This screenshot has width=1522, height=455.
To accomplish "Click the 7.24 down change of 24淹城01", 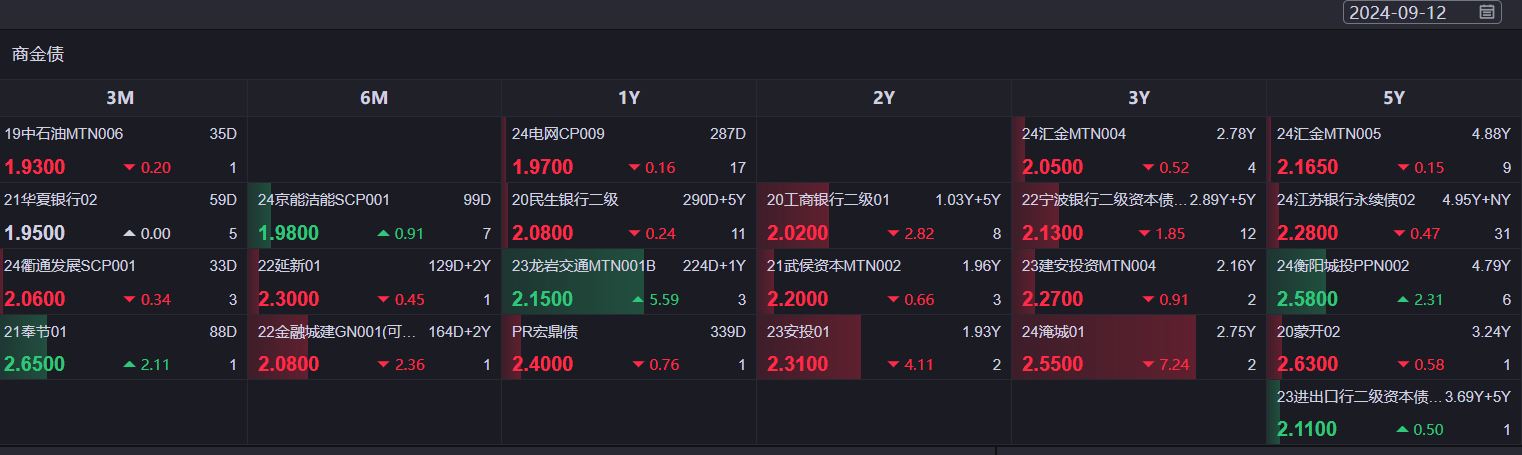I will pos(1166,365).
